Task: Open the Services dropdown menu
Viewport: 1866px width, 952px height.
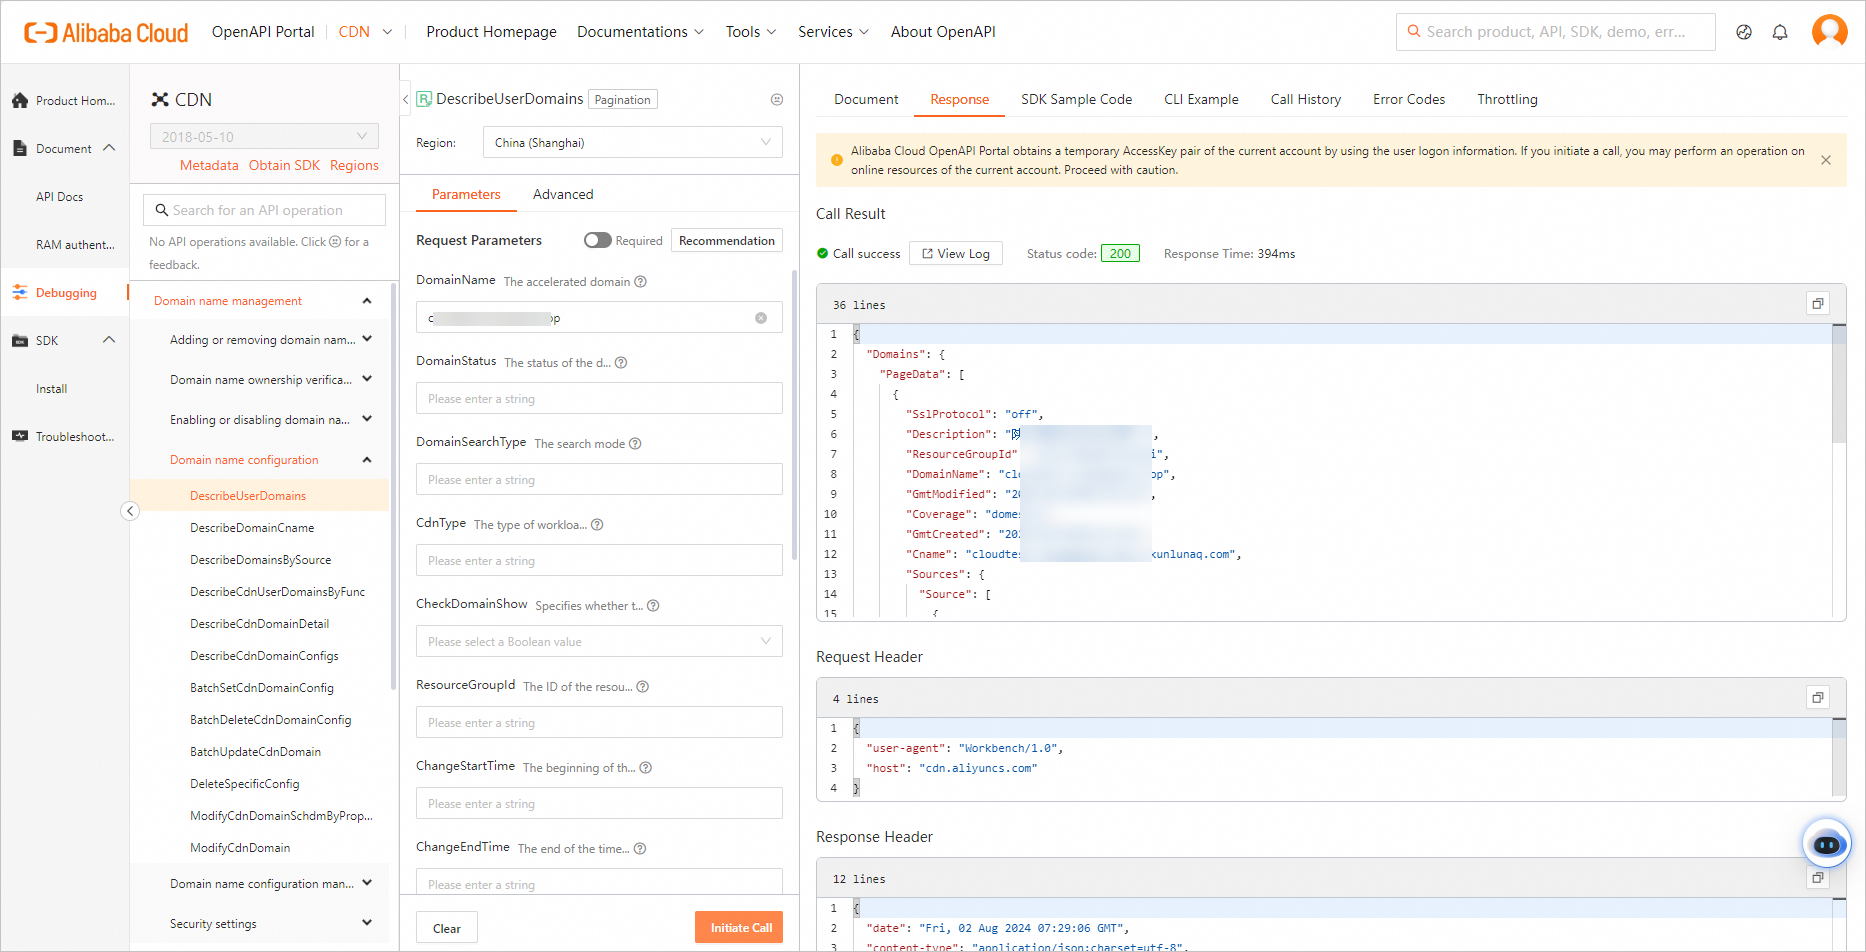Action: coord(833,32)
